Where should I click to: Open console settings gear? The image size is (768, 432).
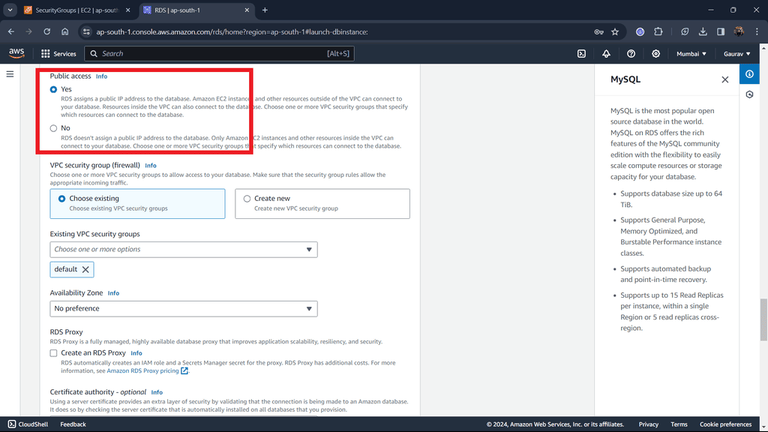(656, 54)
